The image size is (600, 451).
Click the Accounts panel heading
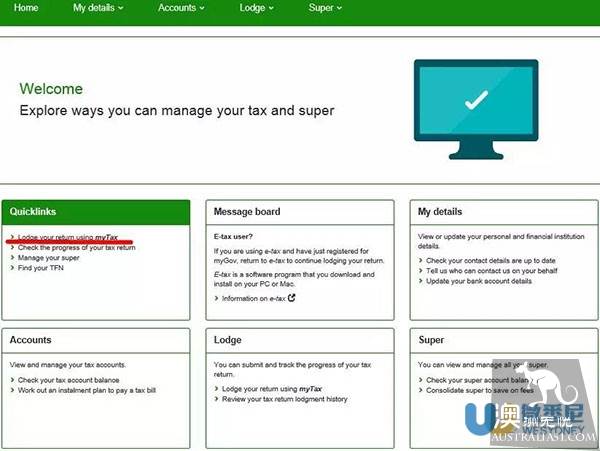coord(30,340)
